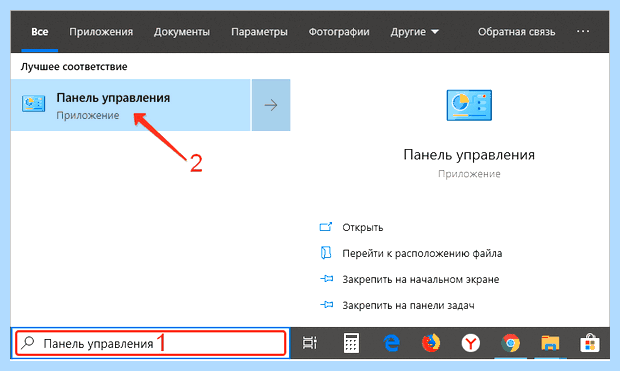Viewport: 620px width, 371px height.
Task: Click inside the search box with Панель управления
Action: coord(150,343)
